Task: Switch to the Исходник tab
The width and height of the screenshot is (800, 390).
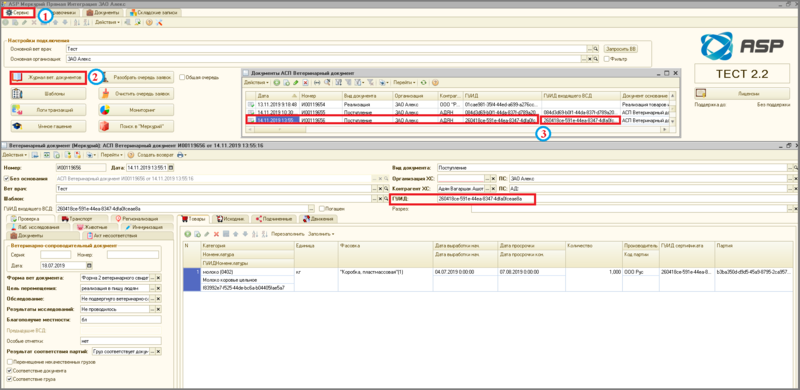Action: point(231,218)
